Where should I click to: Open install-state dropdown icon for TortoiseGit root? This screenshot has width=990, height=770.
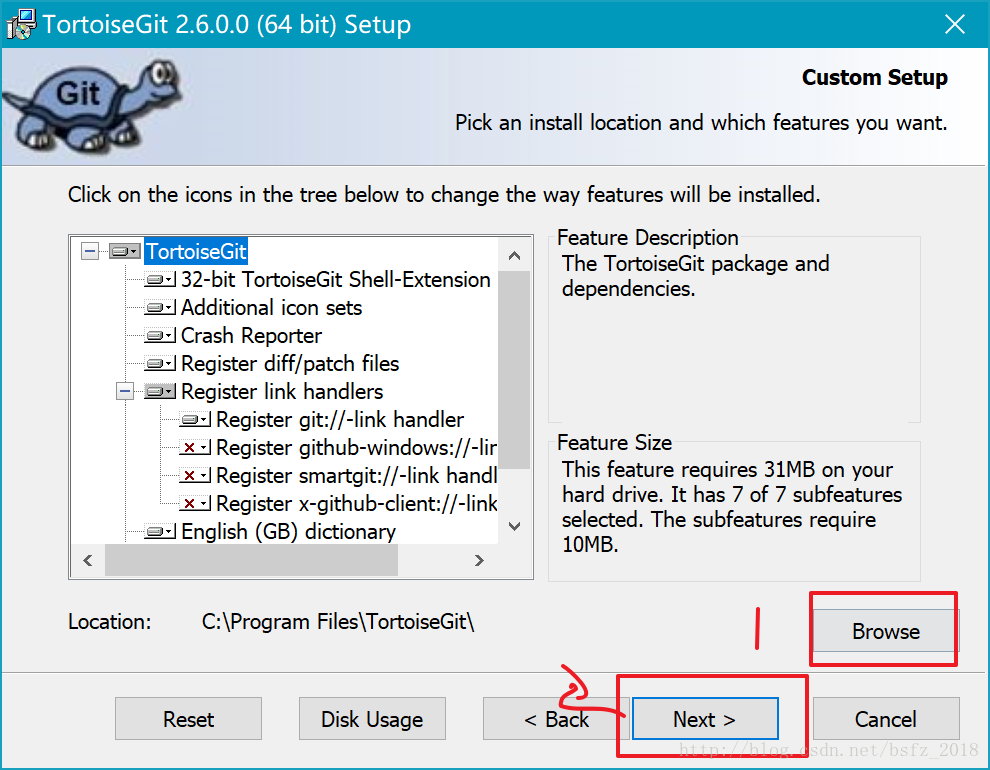[124, 251]
